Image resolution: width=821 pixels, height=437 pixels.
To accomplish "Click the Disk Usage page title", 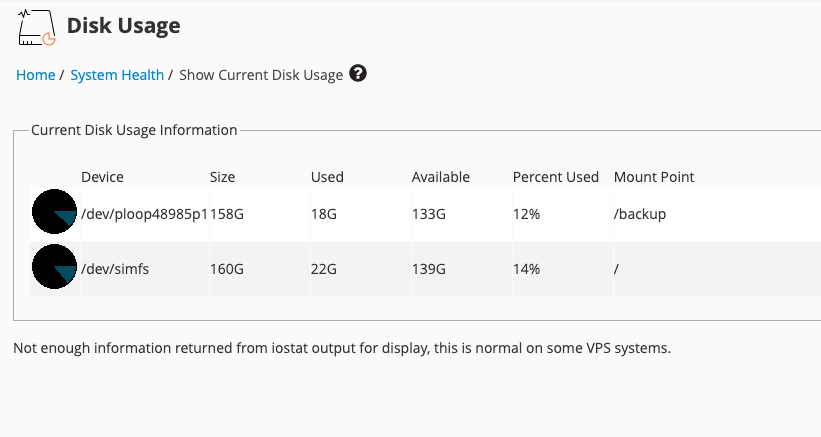I will tap(123, 26).
